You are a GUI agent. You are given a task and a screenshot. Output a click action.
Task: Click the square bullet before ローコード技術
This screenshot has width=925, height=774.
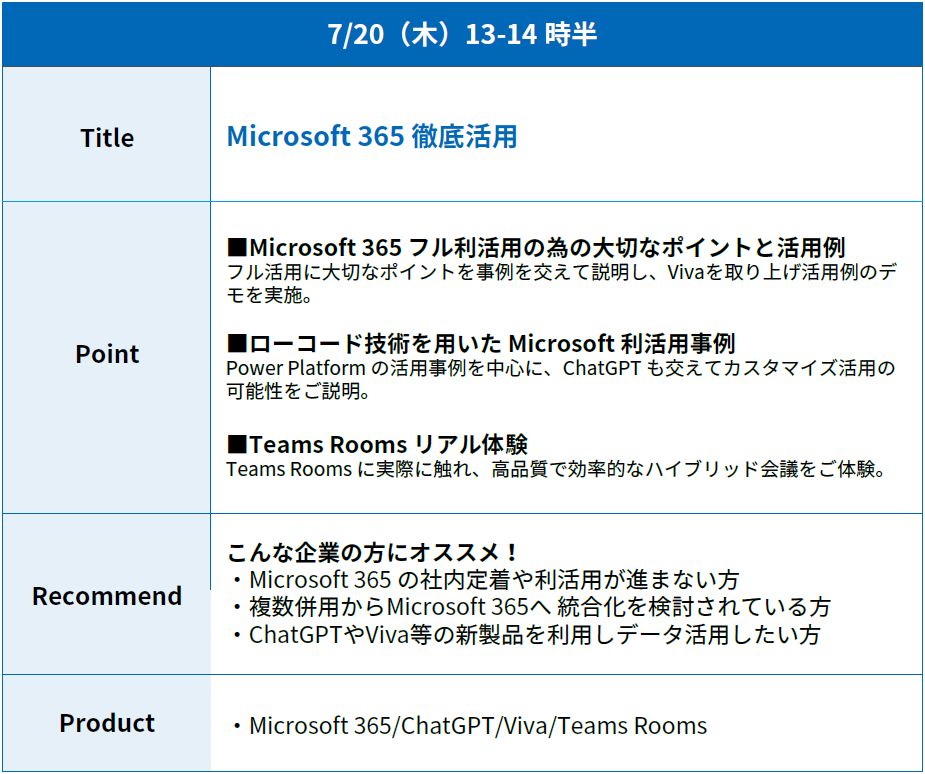[x=237, y=344]
